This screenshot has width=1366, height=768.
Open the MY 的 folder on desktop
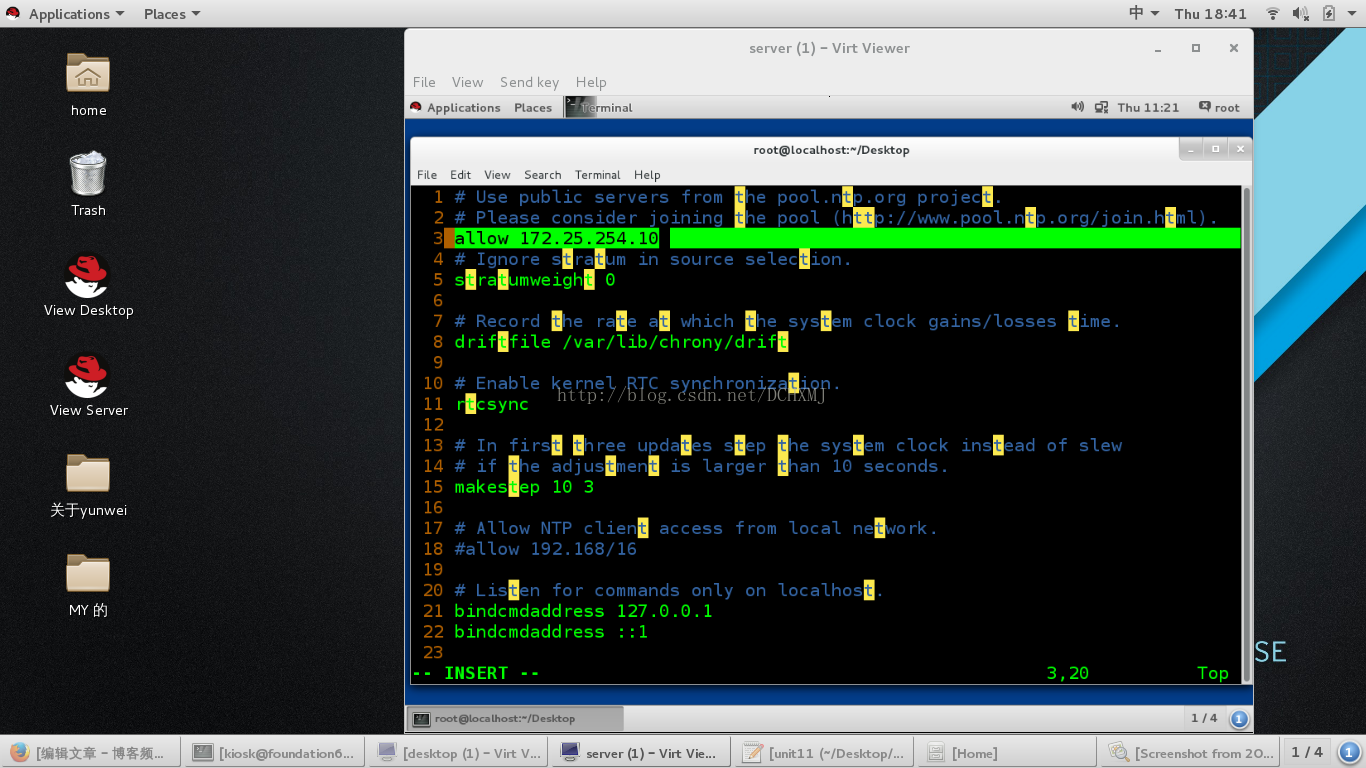coord(88,573)
